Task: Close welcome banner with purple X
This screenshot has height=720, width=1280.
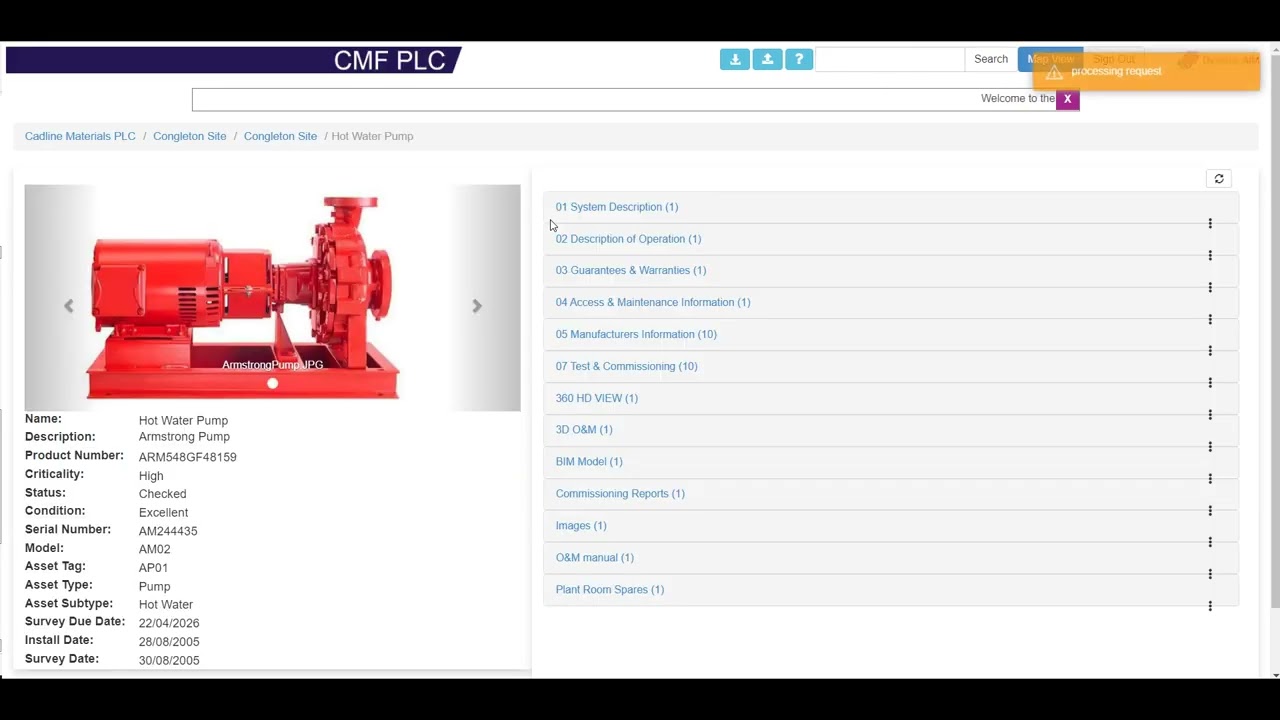Action: point(1067,99)
